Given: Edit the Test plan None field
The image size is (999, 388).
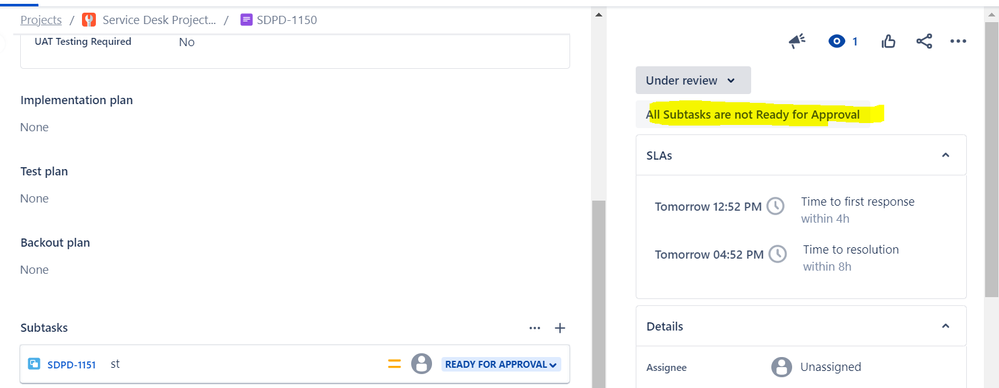Looking at the screenshot, I should [34, 199].
